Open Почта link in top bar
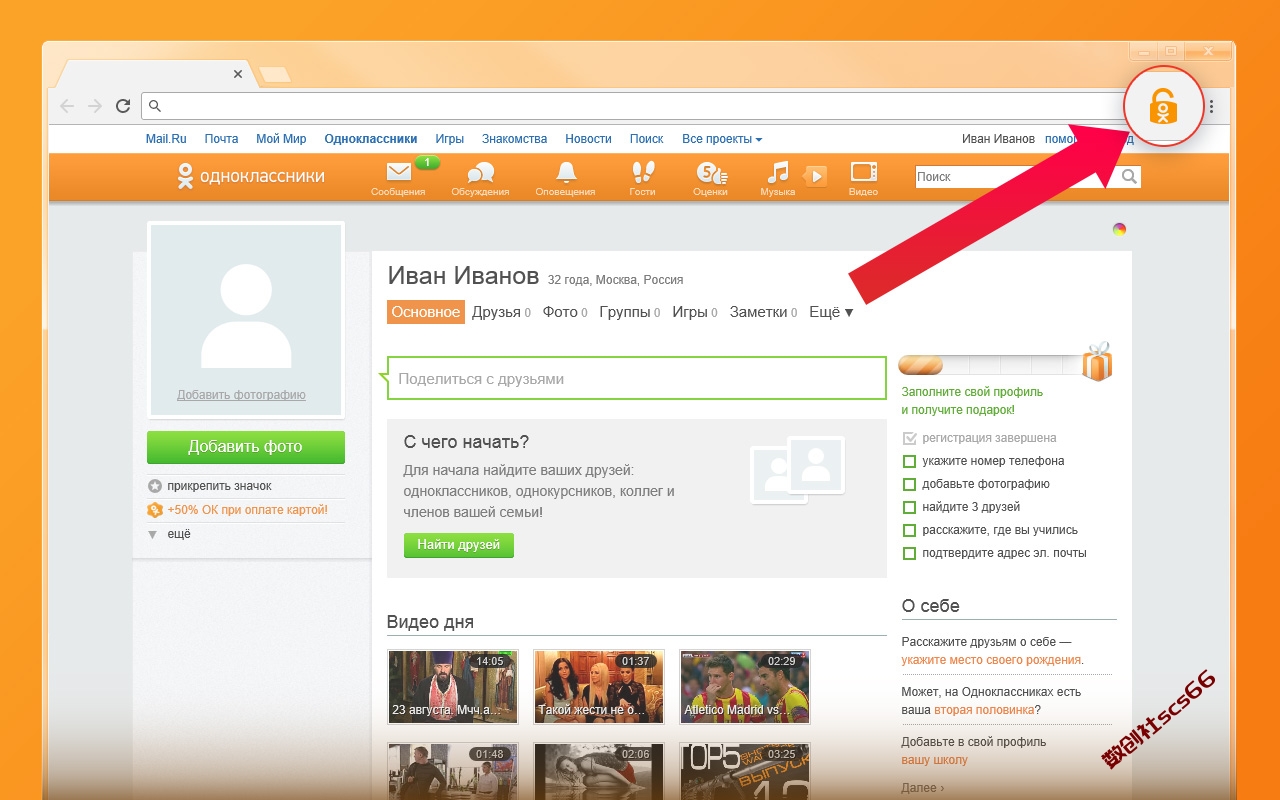Screen dimensions: 1280x800 pyautogui.click(x=222, y=139)
